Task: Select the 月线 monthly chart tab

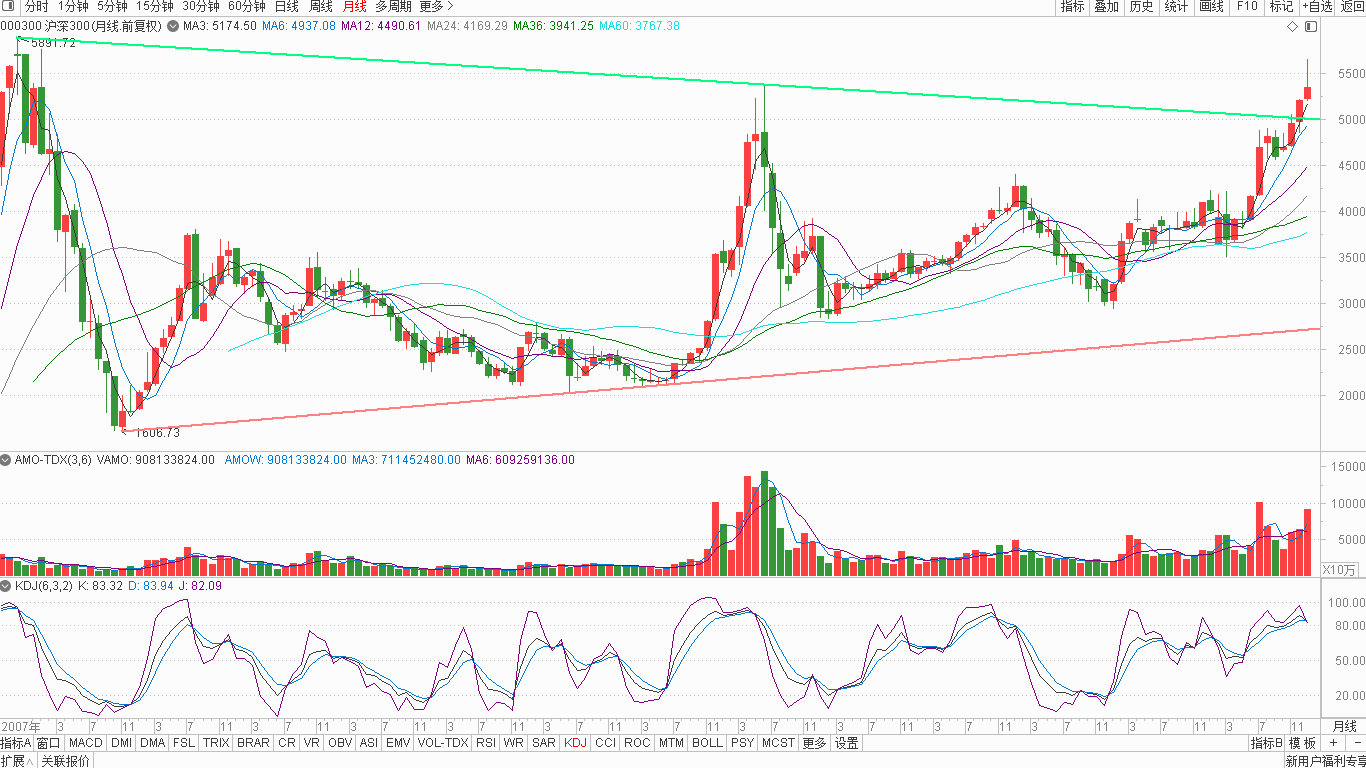Action: click(354, 6)
